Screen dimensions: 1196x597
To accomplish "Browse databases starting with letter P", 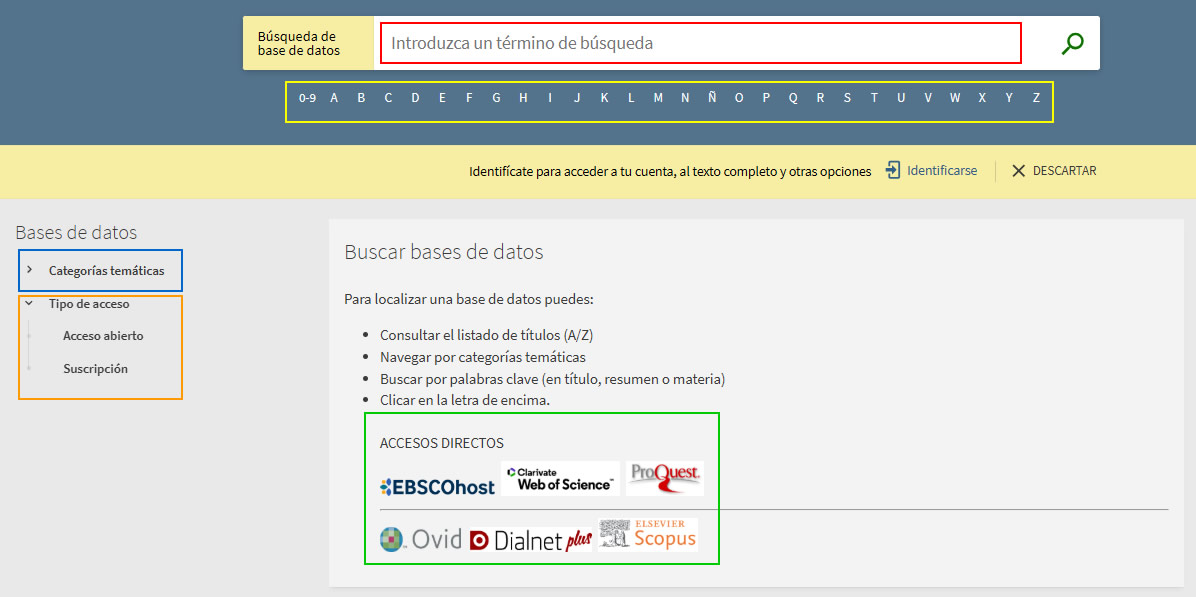I will coord(766,98).
